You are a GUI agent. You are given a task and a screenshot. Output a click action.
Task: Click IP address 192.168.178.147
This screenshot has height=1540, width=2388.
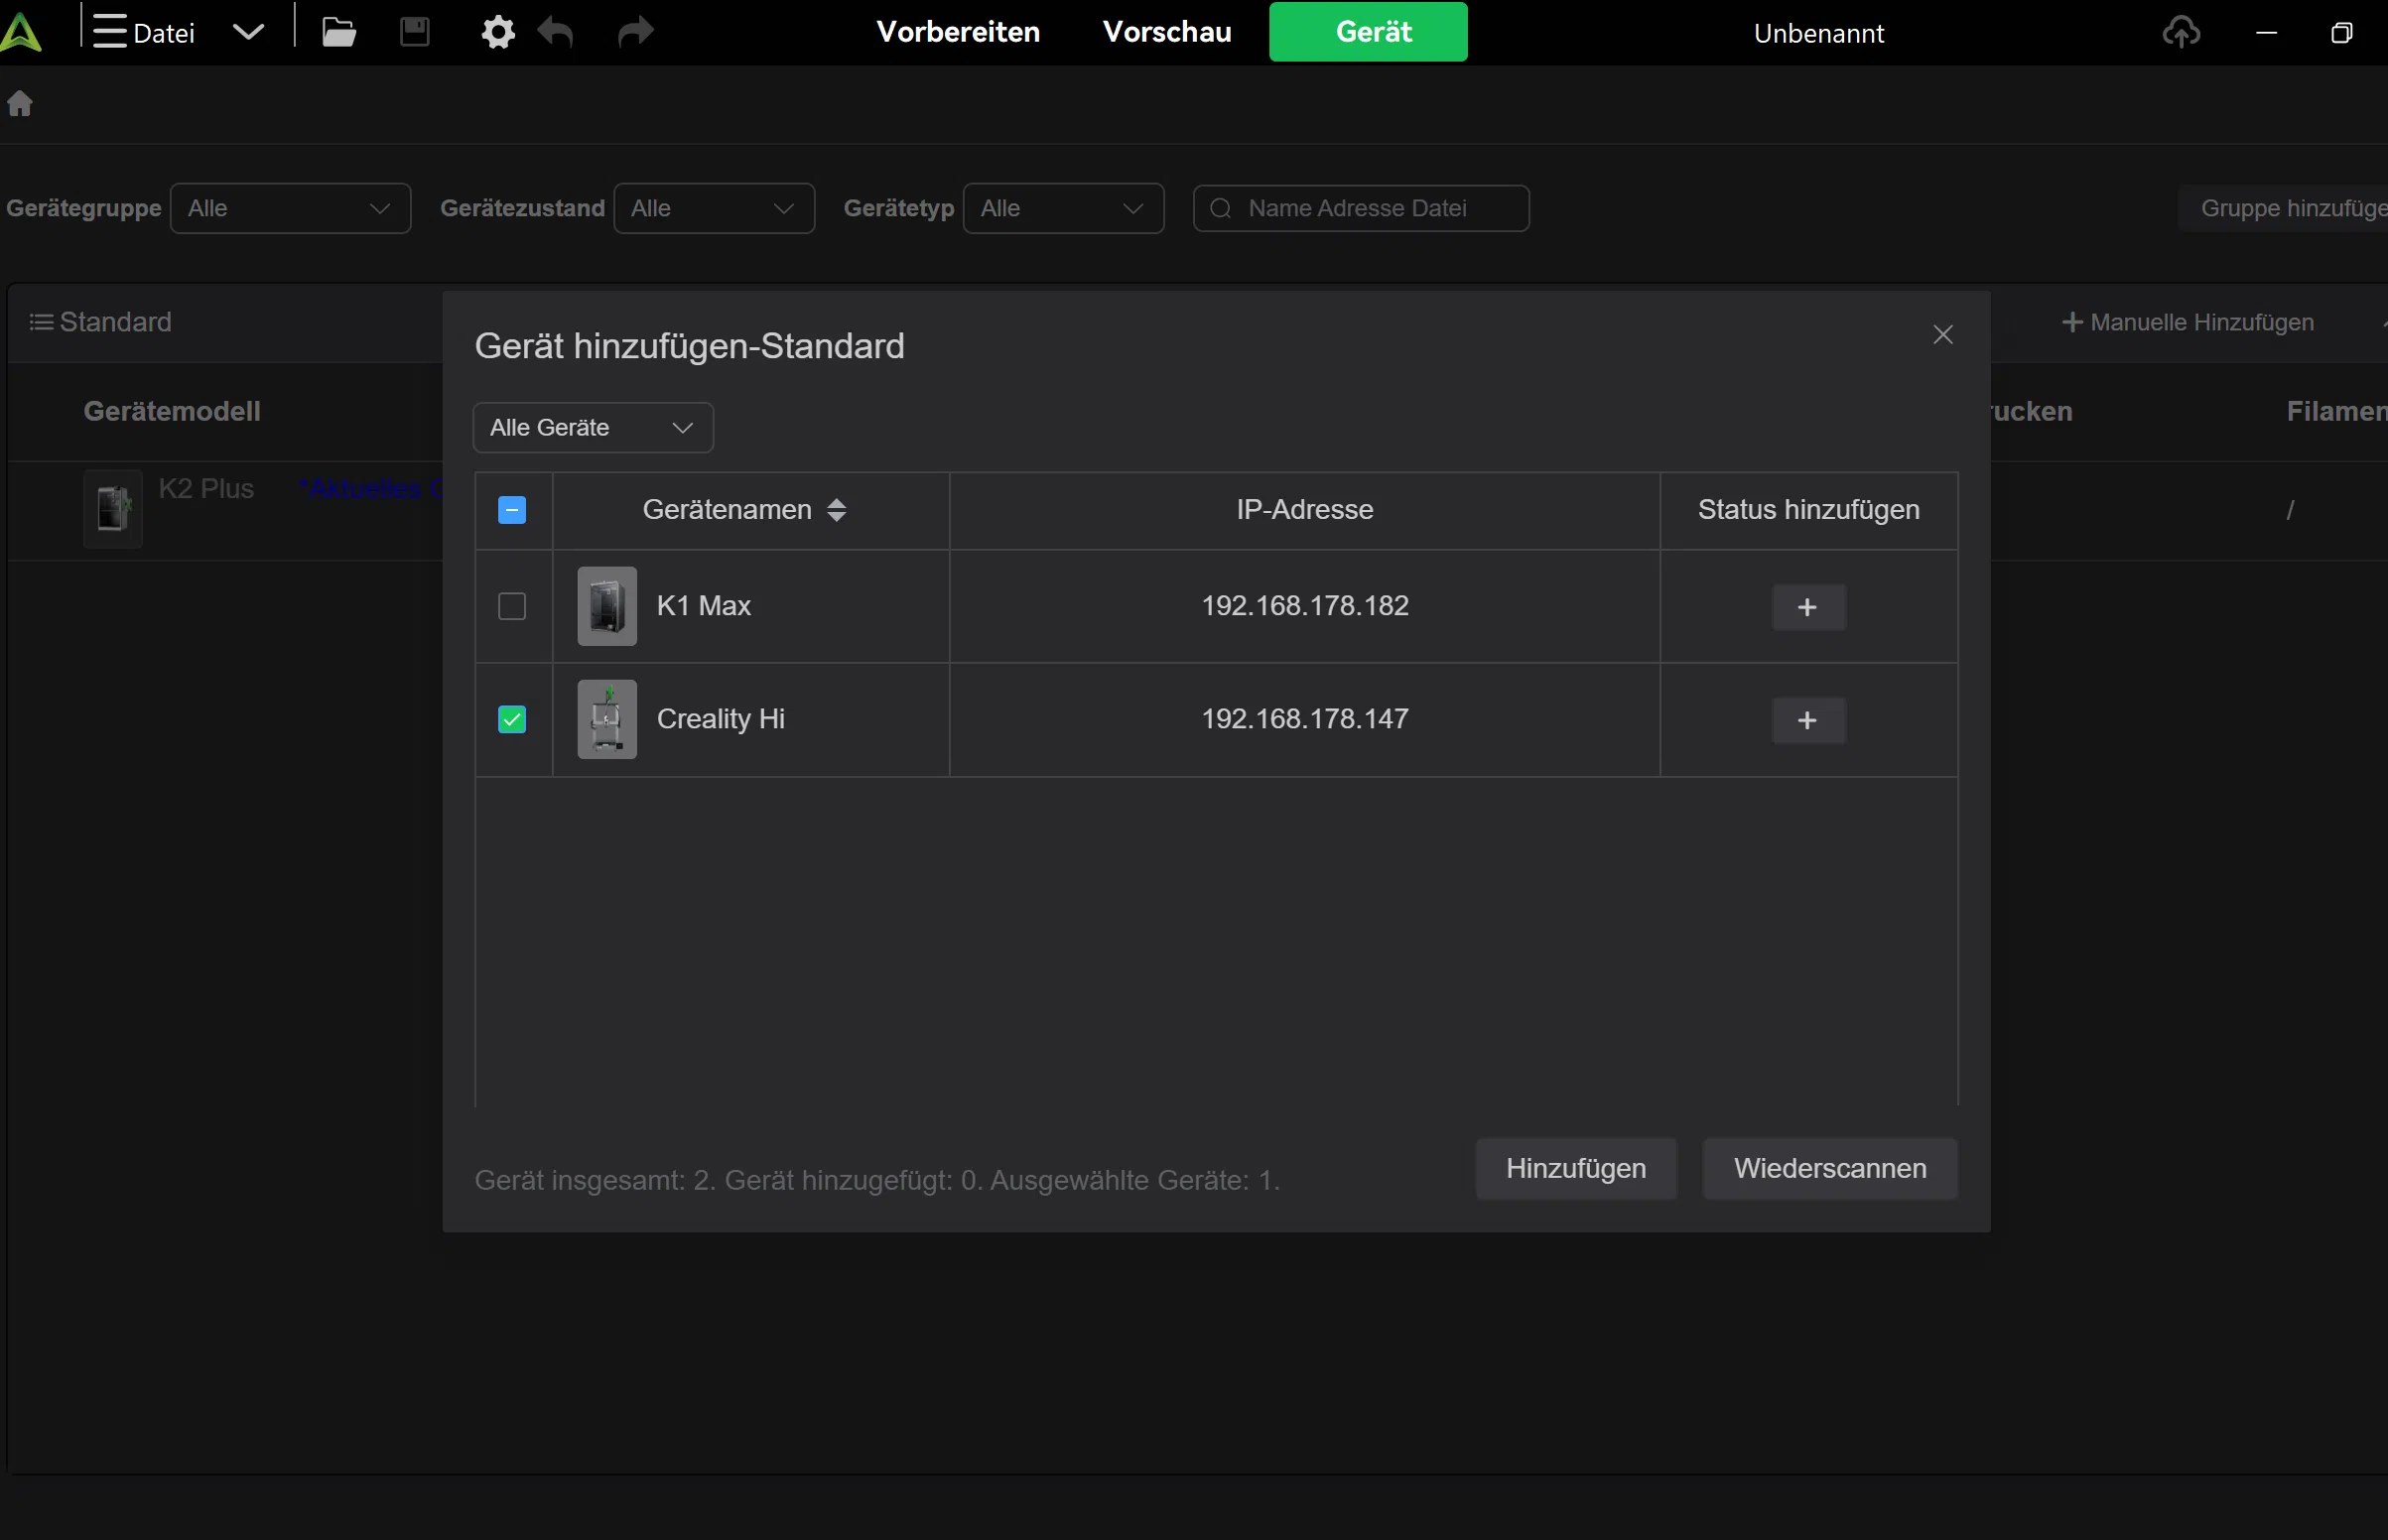pyautogui.click(x=1305, y=719)
